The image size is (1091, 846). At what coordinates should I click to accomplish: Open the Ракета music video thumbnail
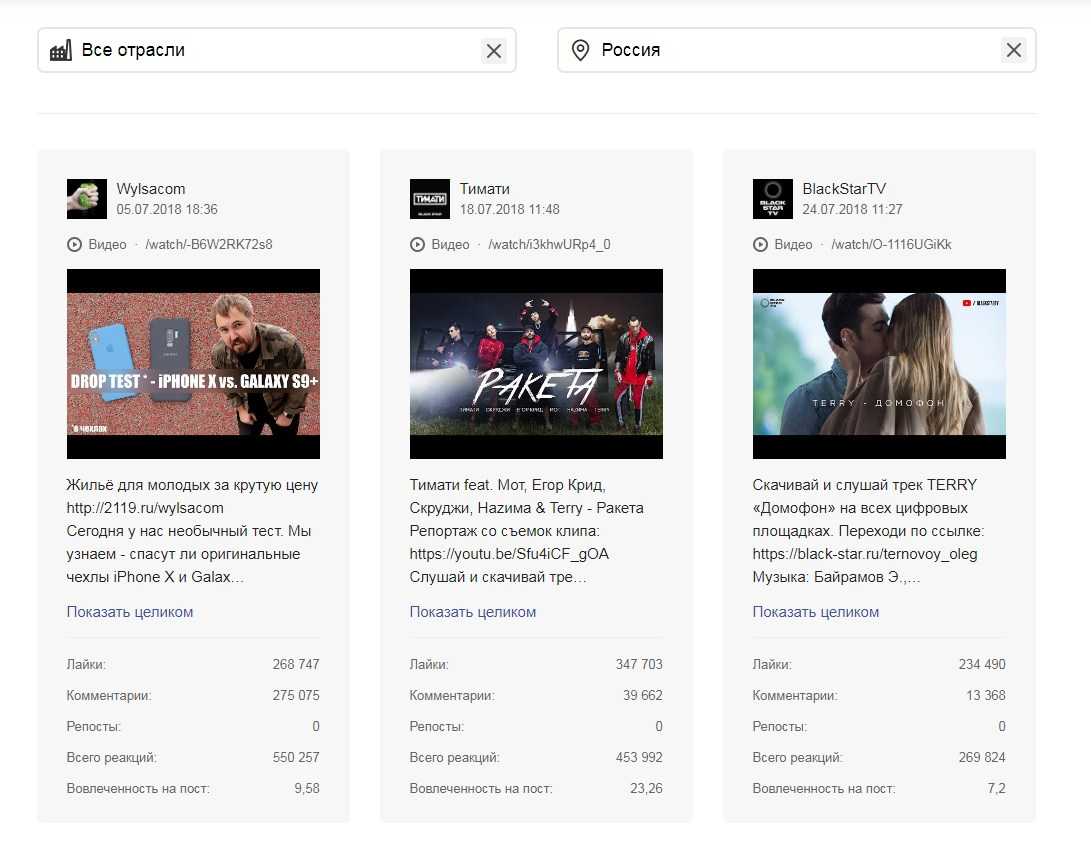point(536,364)
